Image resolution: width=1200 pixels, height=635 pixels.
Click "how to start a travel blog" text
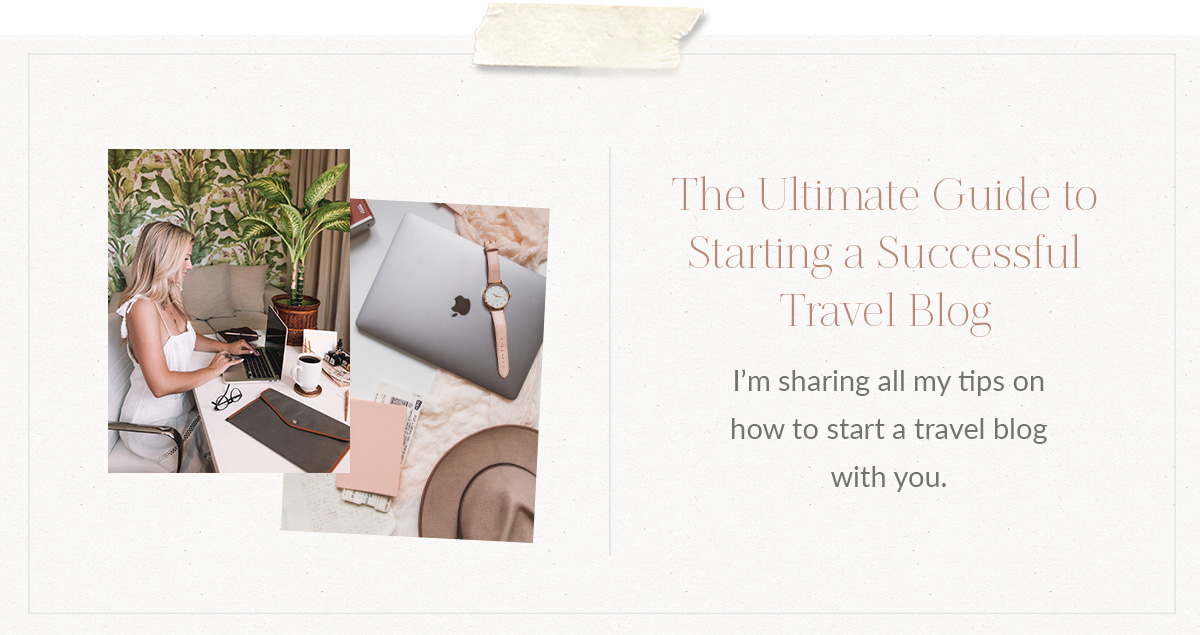click(x=888, y=430)
